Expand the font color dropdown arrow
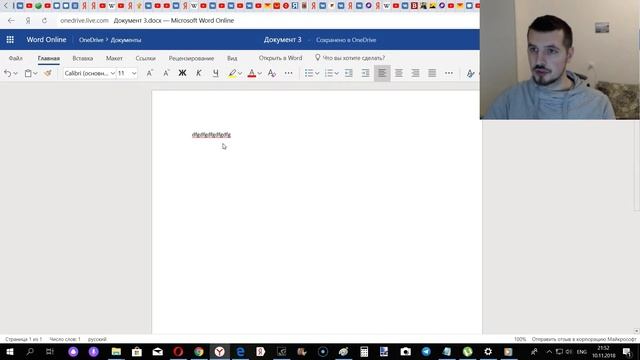640x360 pixels. [x=260, y=73]
